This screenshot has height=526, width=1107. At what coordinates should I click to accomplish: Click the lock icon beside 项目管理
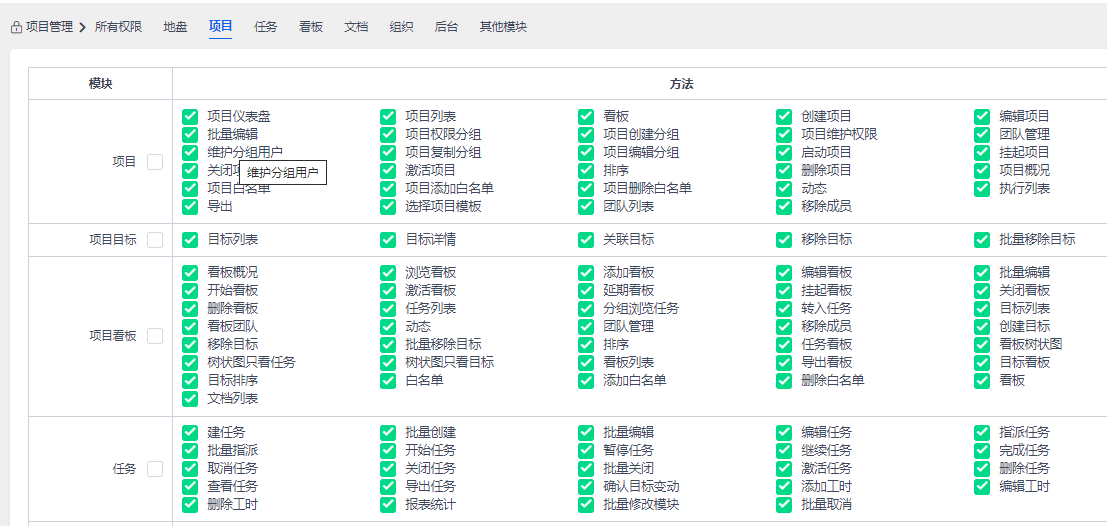[16, 27]
